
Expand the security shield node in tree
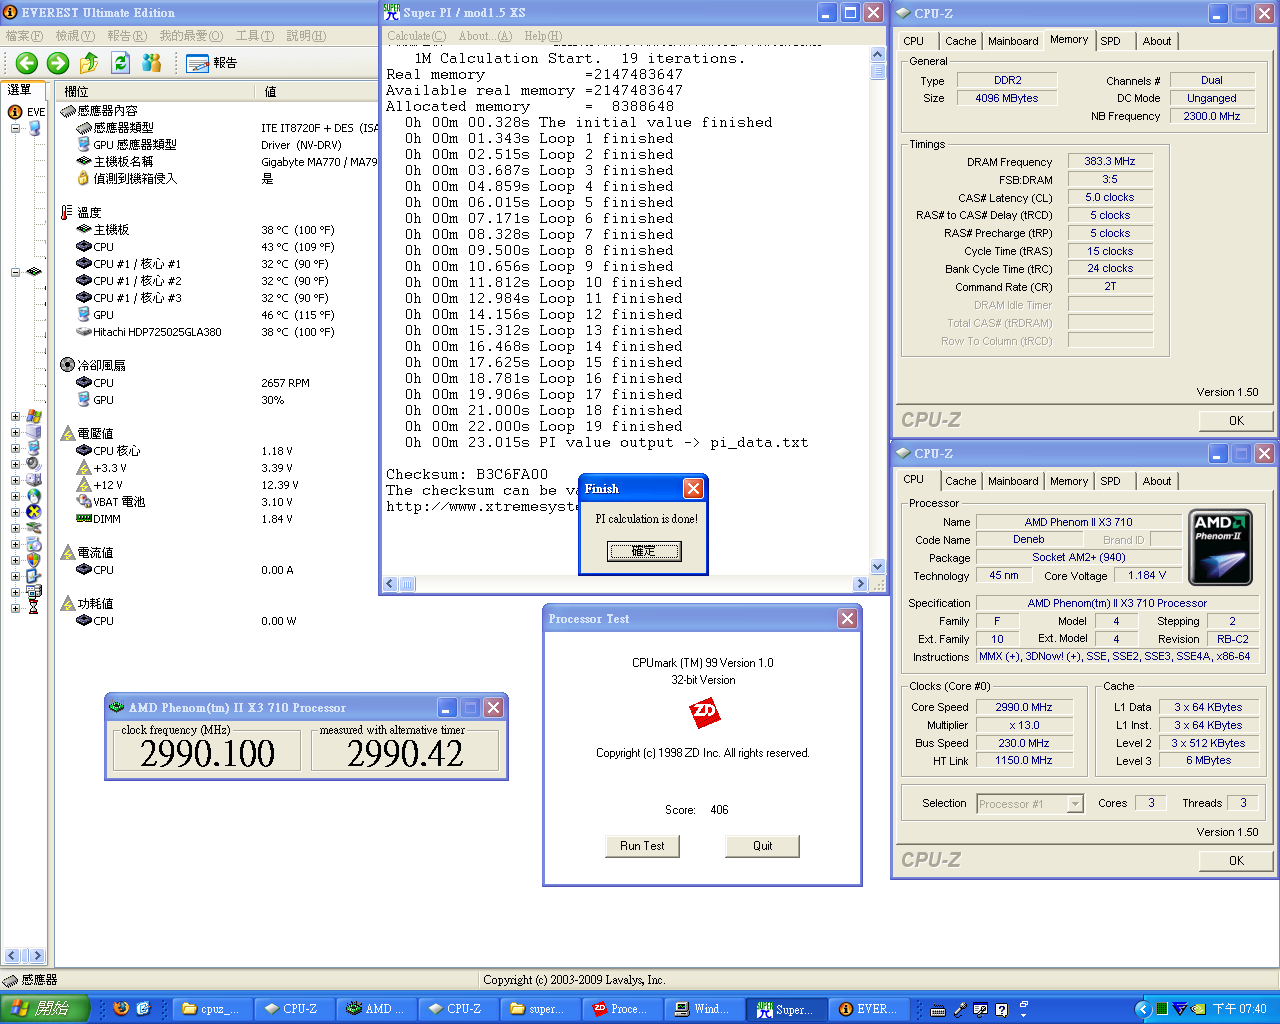[x=15, y=560]
